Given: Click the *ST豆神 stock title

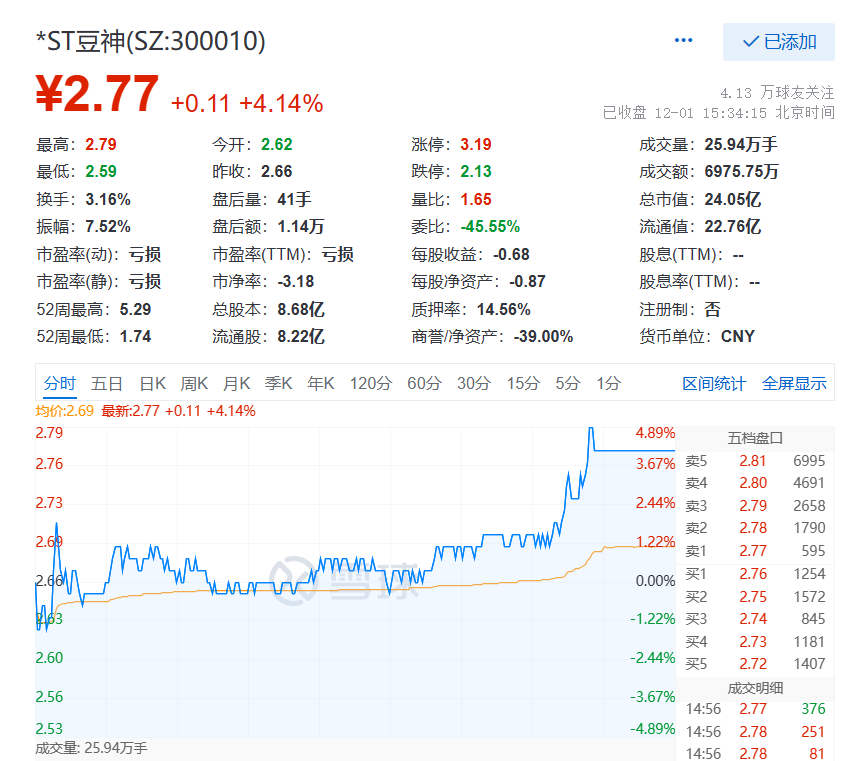Looking at the screenshot, I should (x=151, y=41).
